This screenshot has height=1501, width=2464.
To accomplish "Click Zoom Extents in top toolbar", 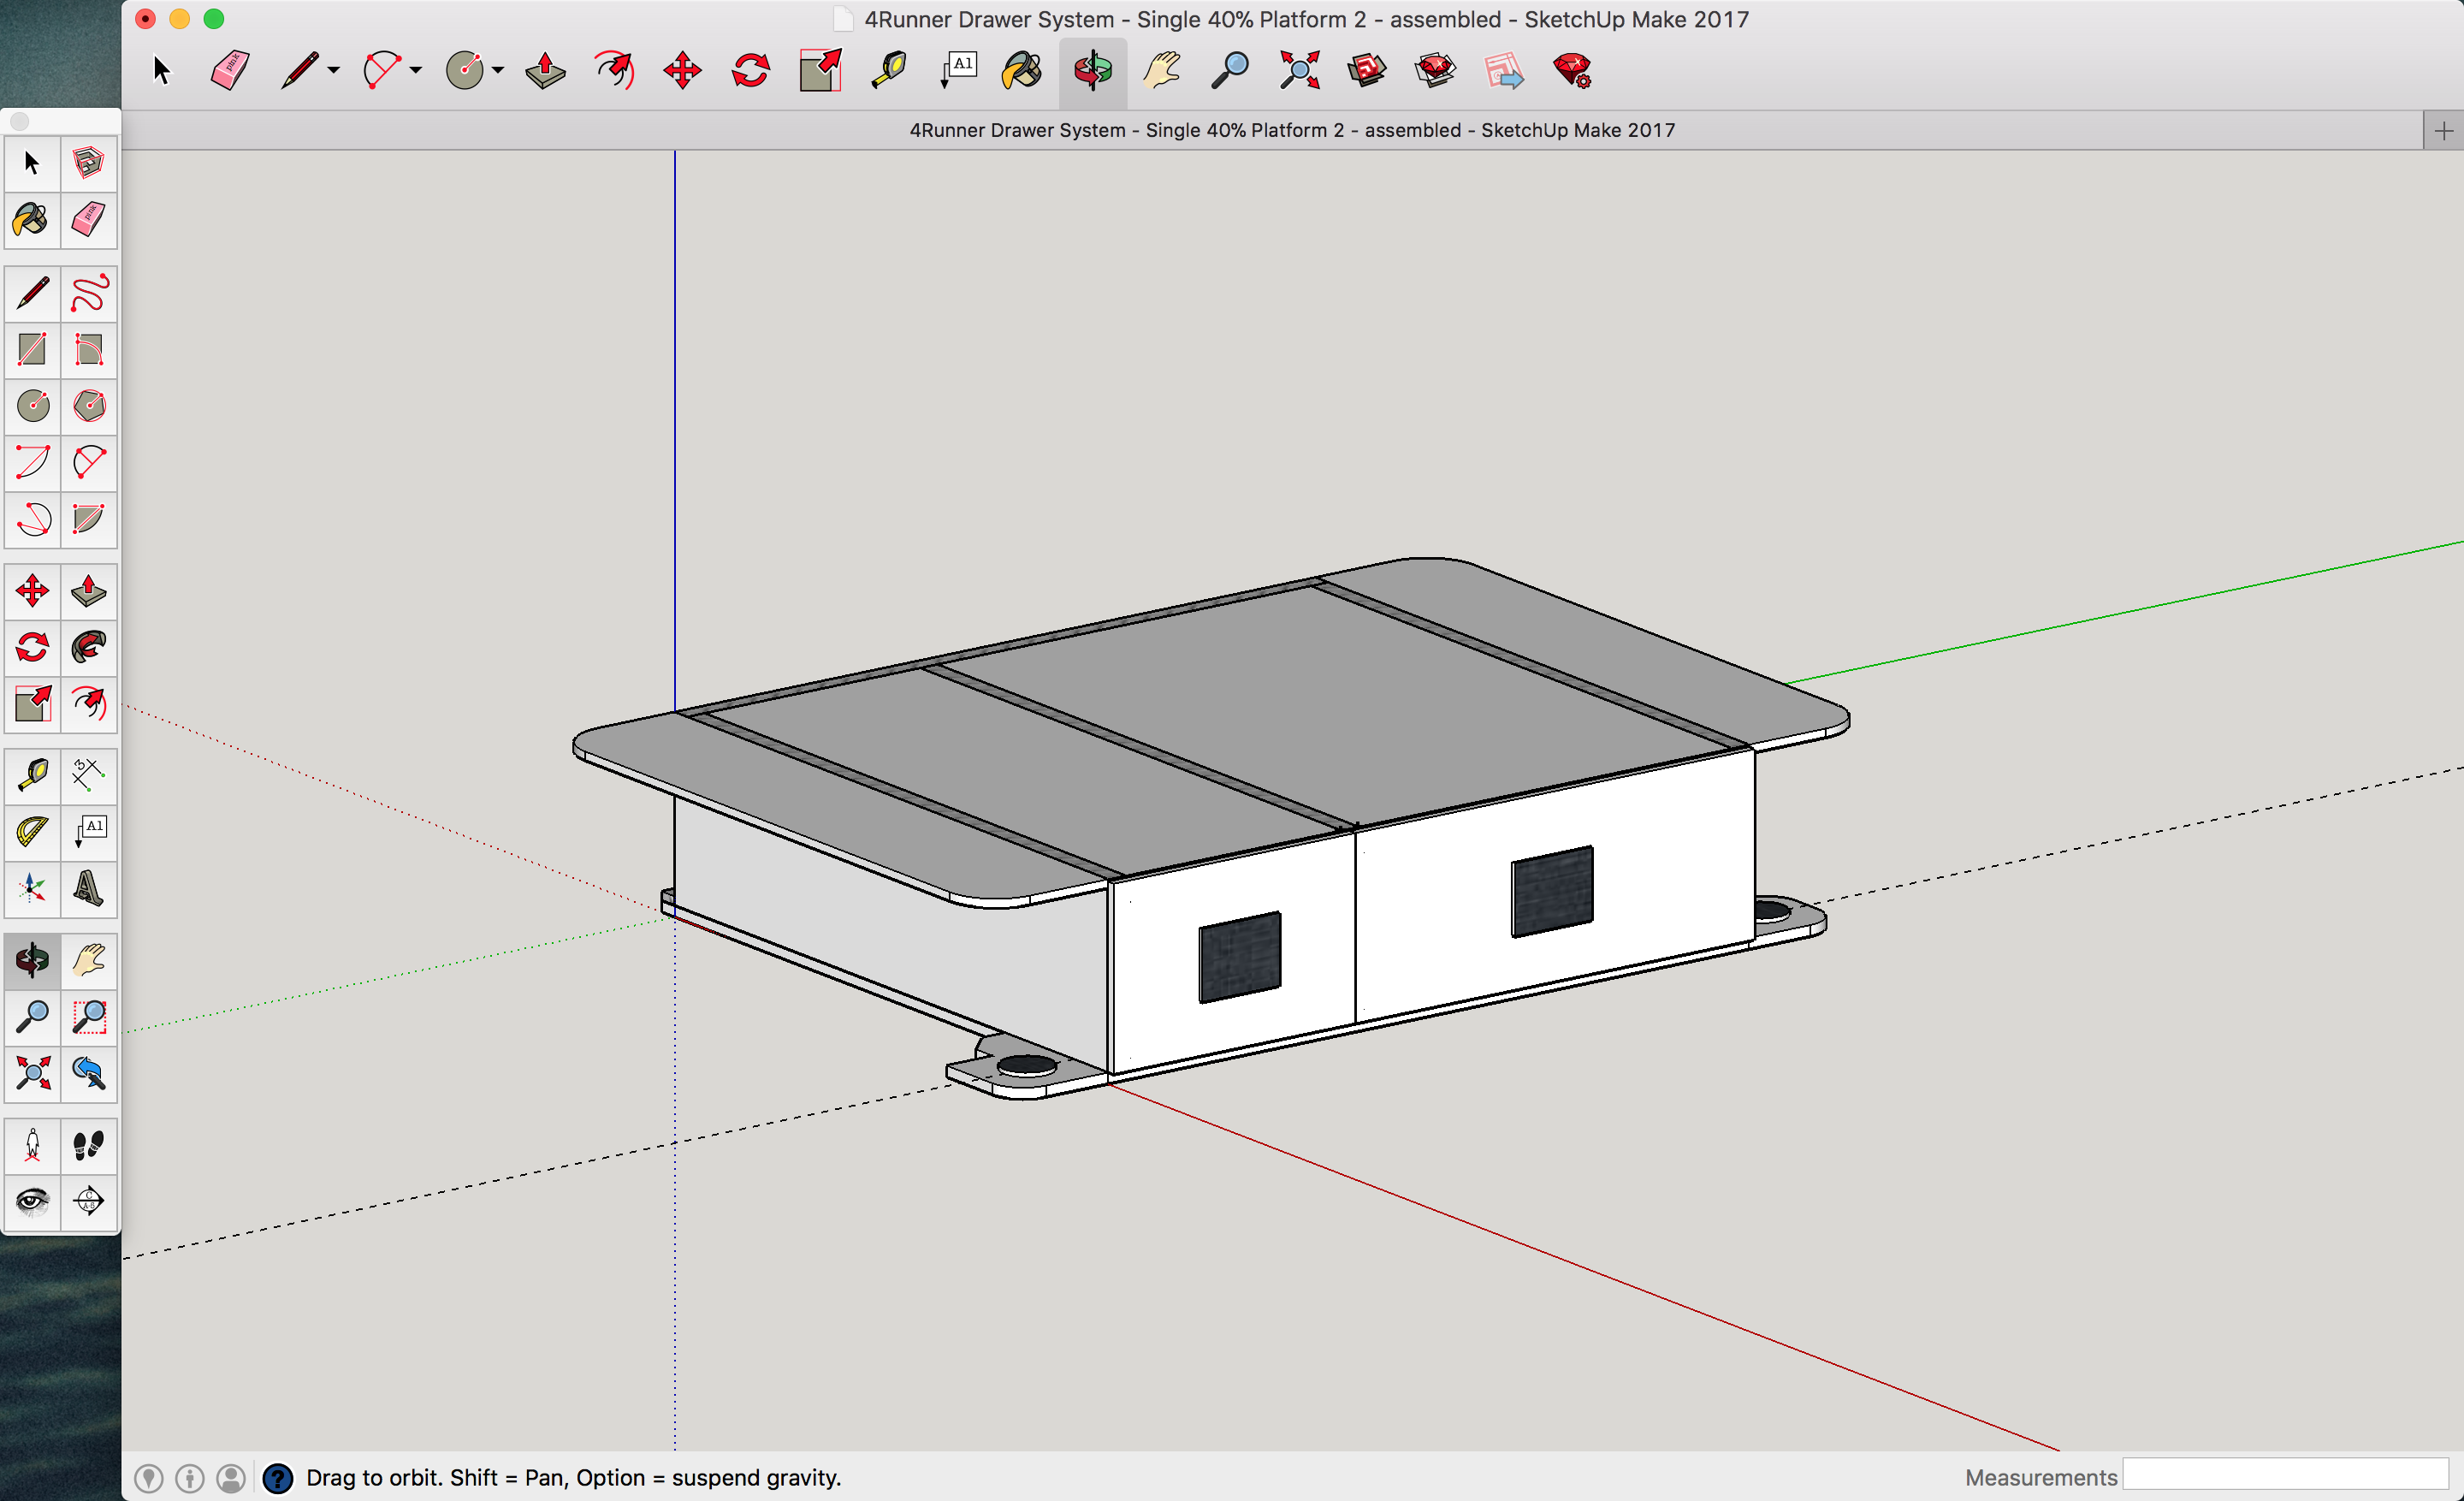I will click(1299, 71).
